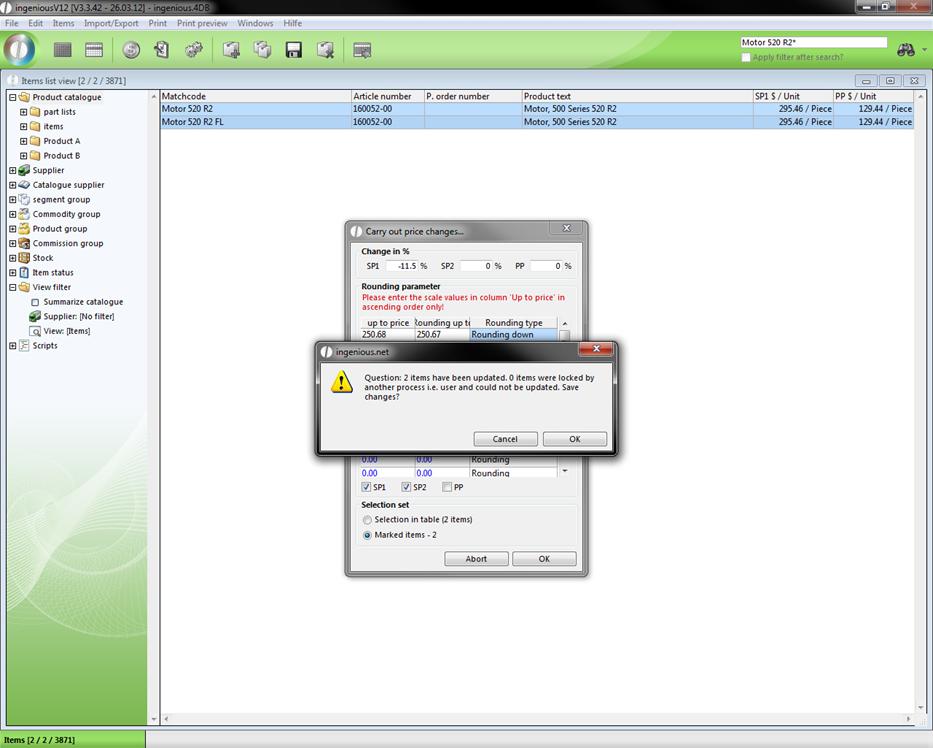933x748 pixels.
Task: Expand the Stock tree node
Action: point(13,258)
